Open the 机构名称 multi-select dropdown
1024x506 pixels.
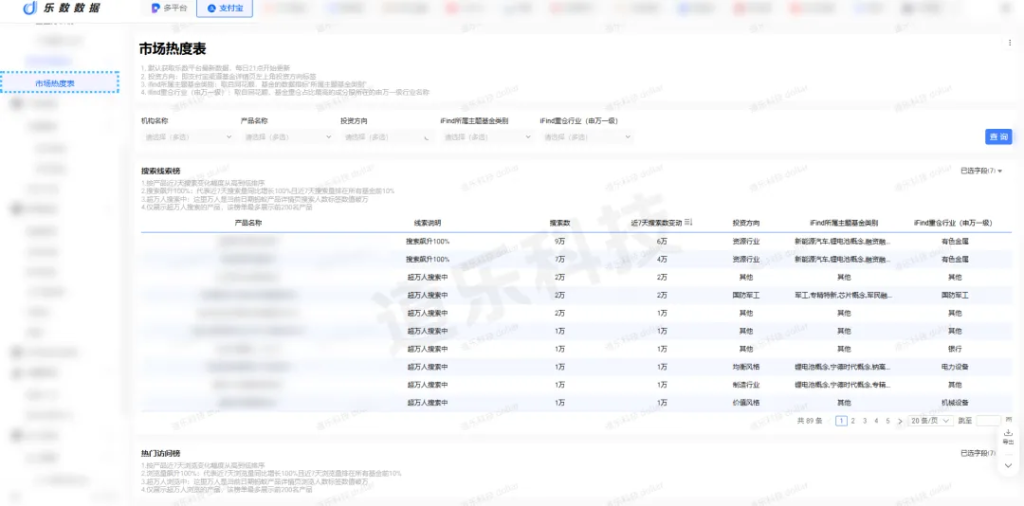(x=183, y=137)
